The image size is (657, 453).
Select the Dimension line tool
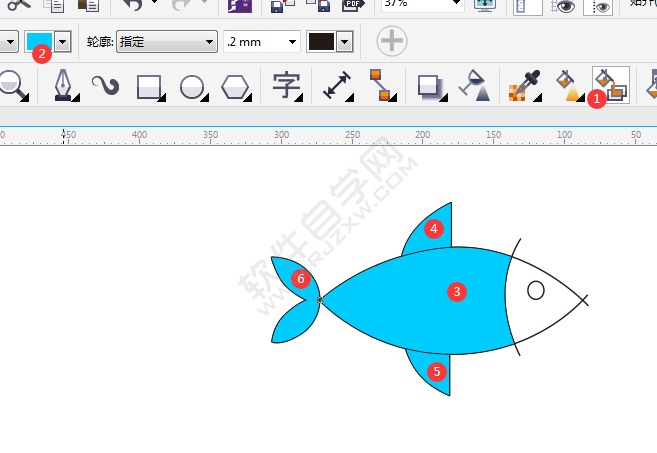[x=336, y=86]
